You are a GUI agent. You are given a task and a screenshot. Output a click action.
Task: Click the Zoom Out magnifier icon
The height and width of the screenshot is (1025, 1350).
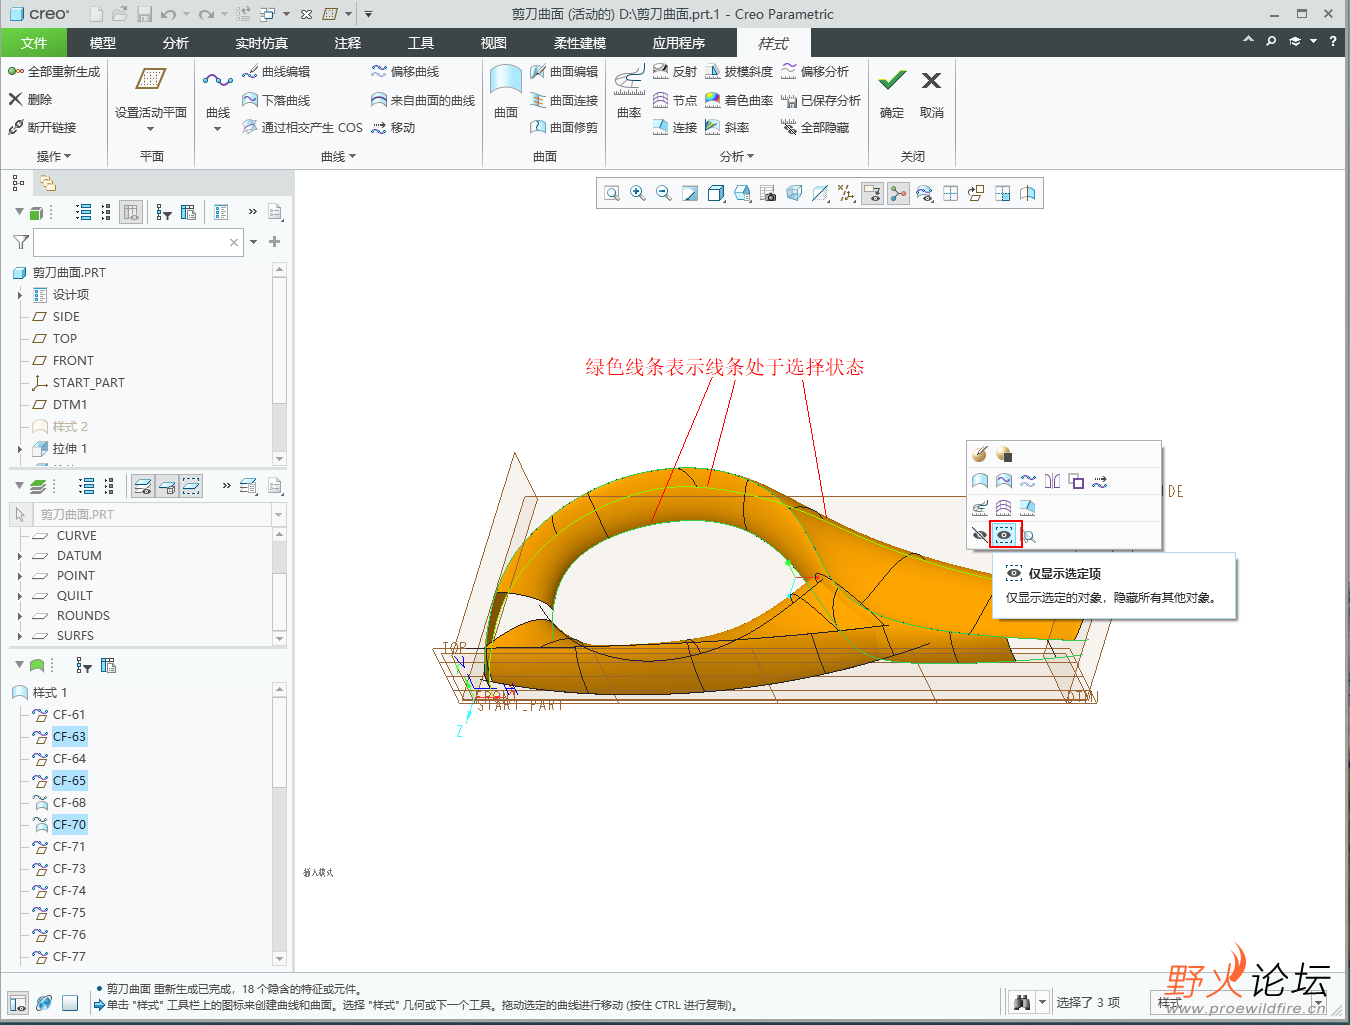pos(664,194)
